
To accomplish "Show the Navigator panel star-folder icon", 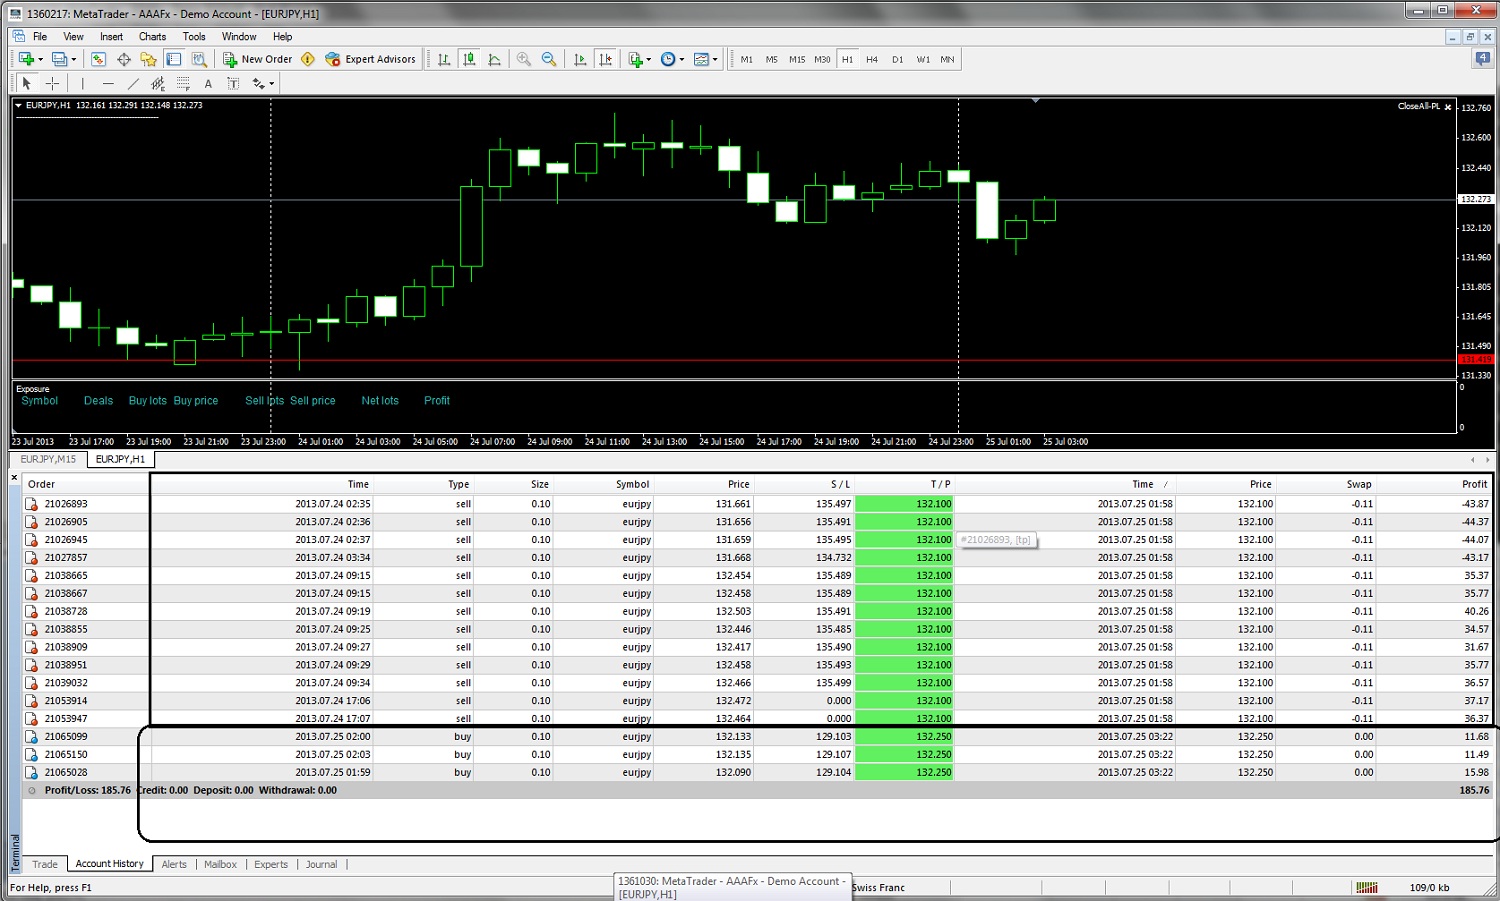I will [149, 59].
